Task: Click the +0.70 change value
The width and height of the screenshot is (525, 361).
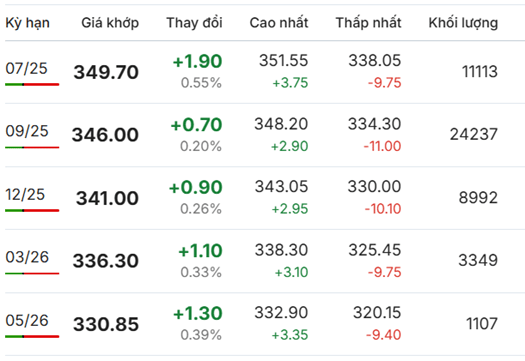Action: coord(196,125)
